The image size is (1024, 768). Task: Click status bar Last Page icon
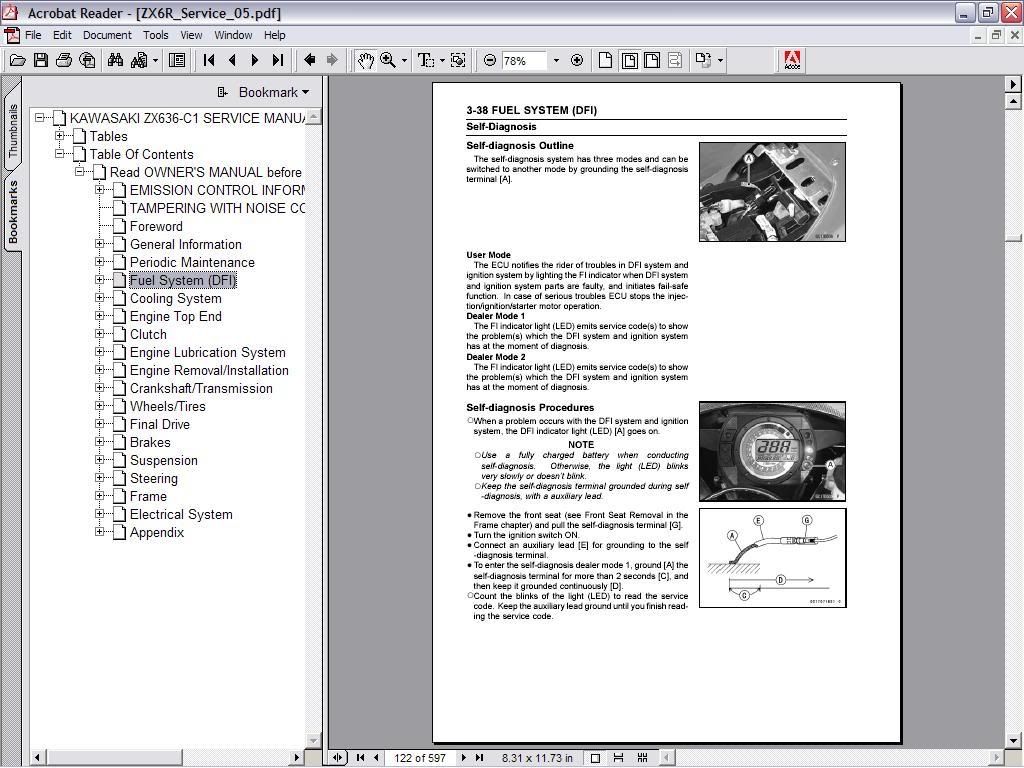[479, 758]
